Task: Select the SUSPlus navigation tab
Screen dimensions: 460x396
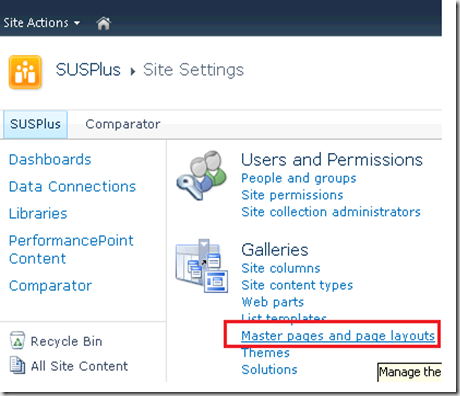Action: coord(35,124)
